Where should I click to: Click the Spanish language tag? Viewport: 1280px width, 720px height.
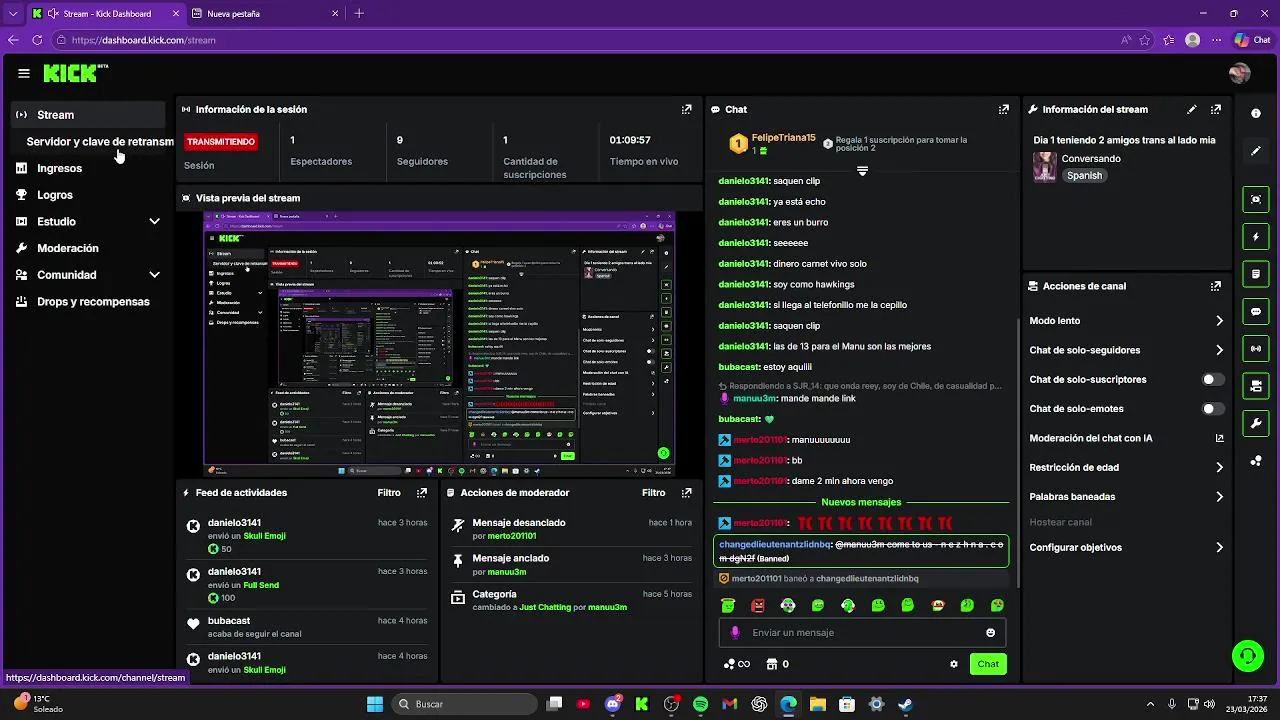(1084, 175)
